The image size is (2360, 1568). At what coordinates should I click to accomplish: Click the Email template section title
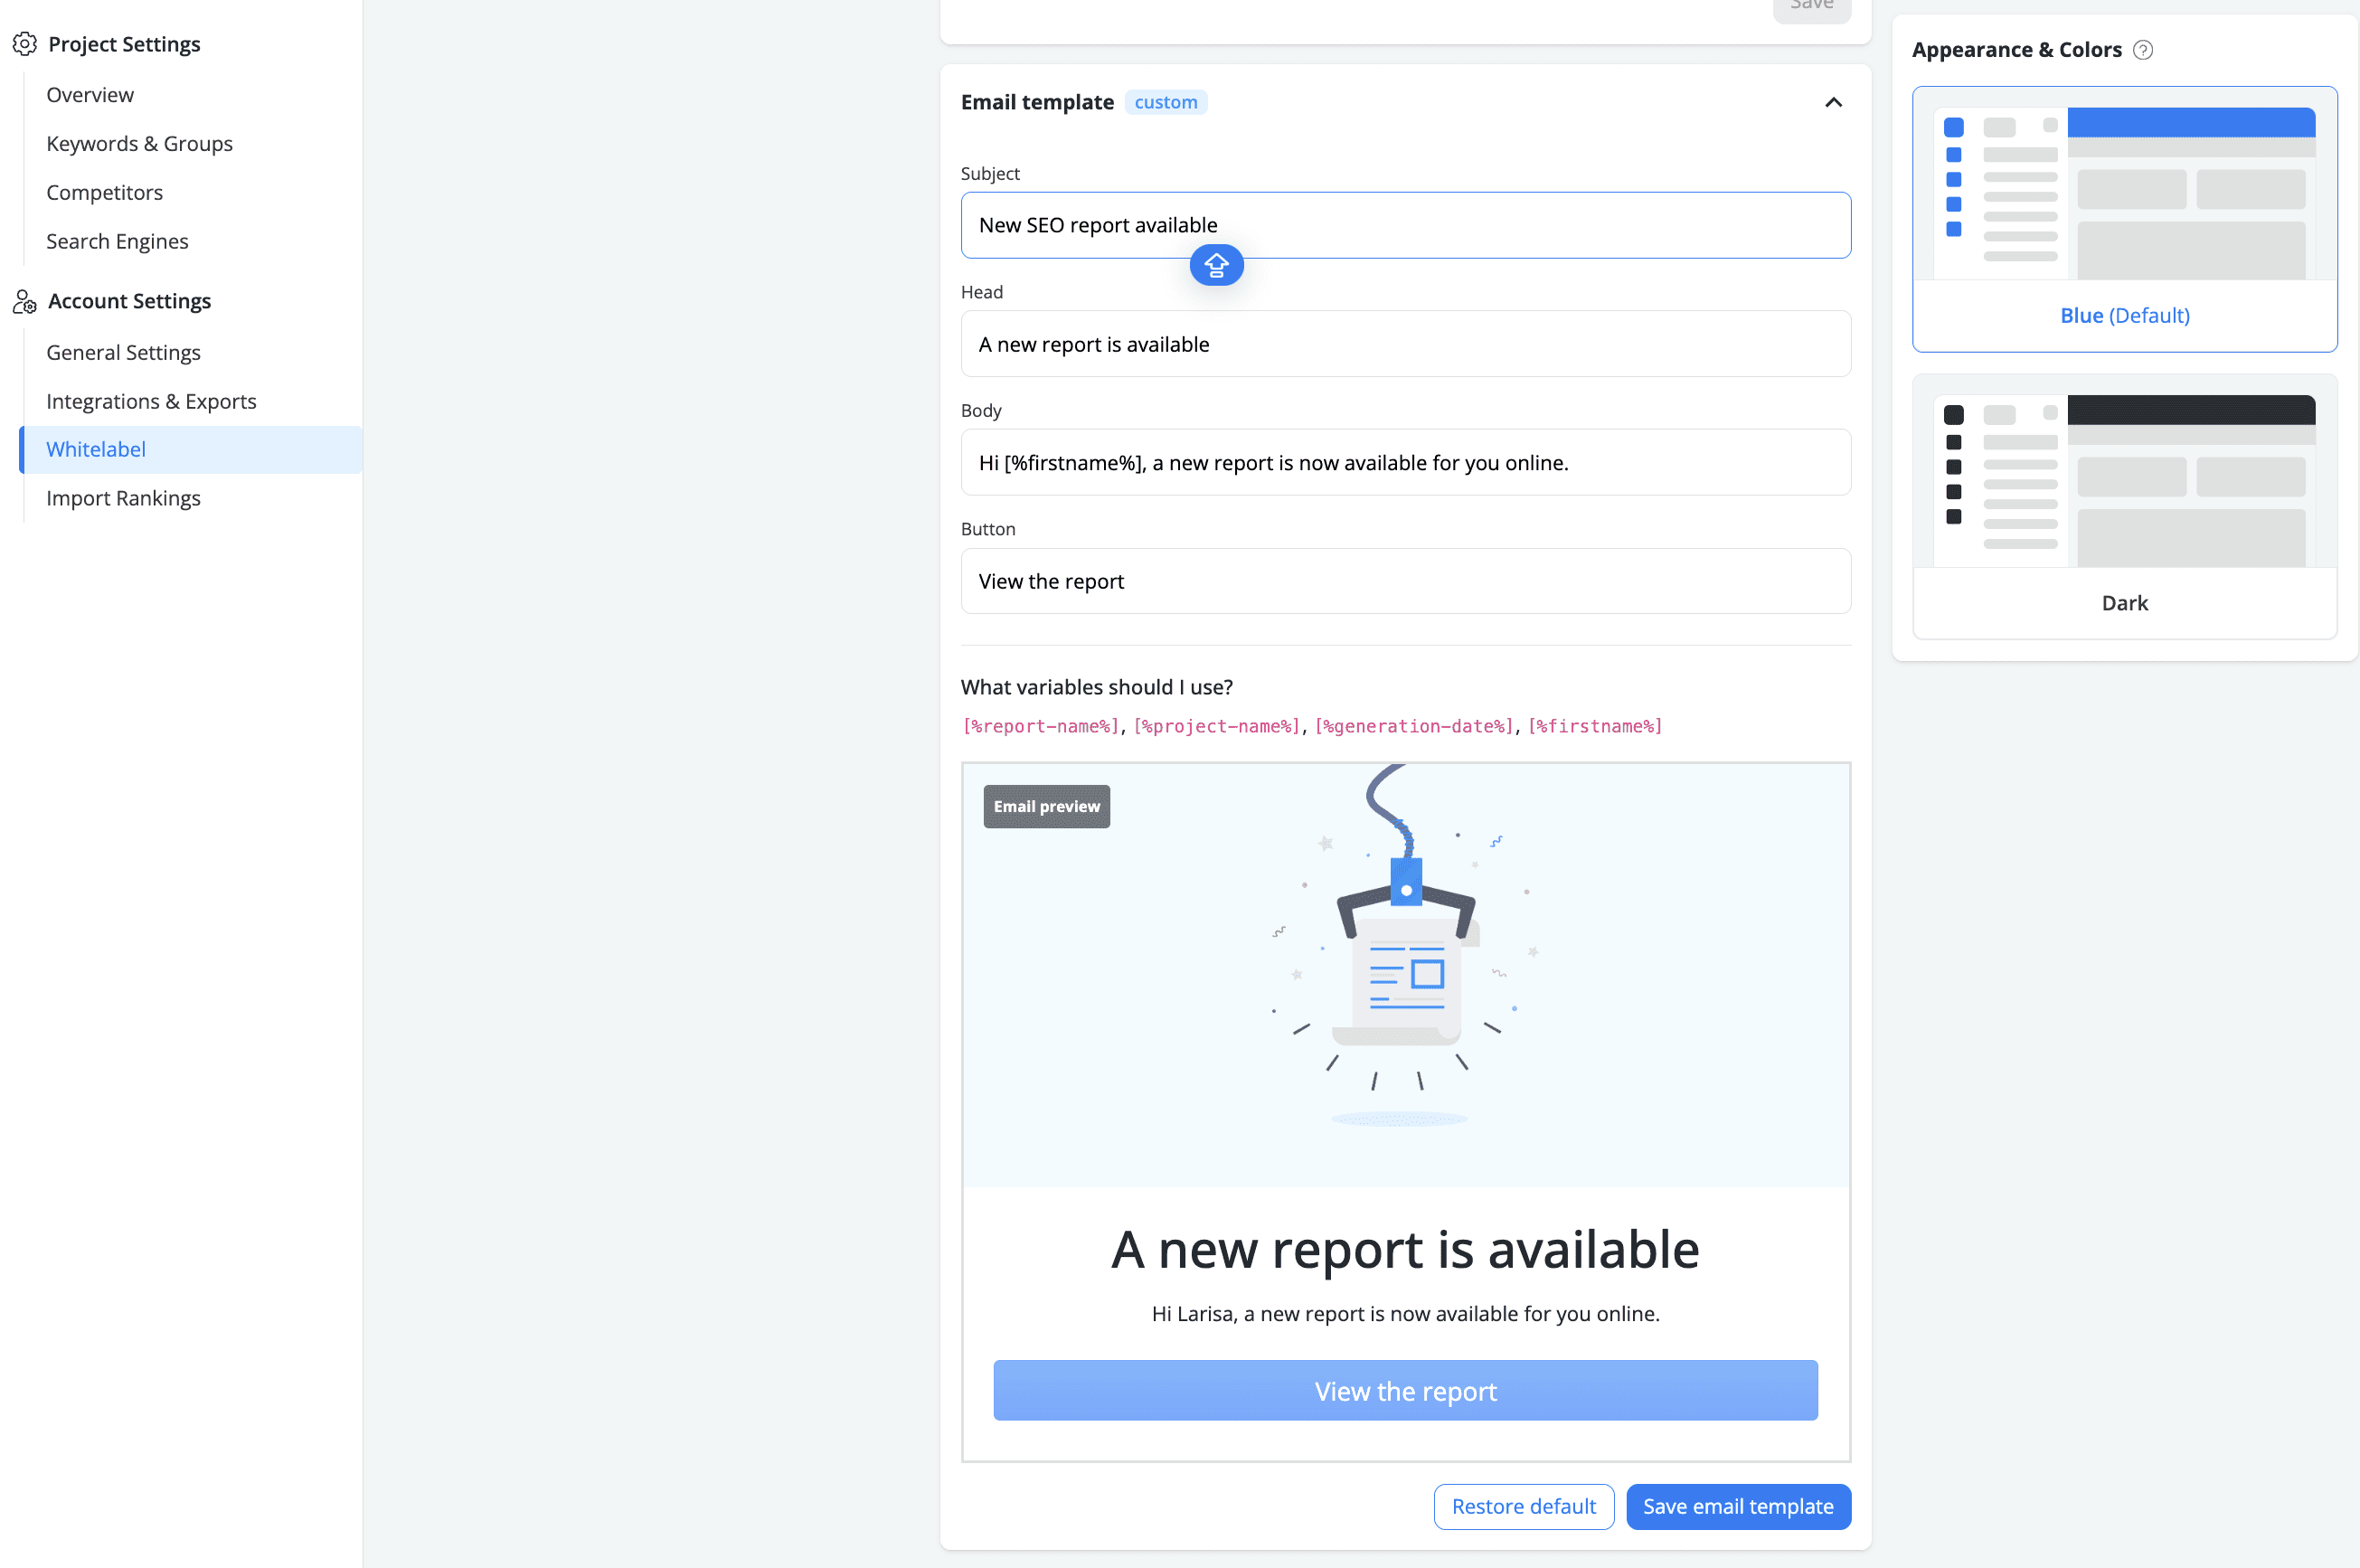1037,102
